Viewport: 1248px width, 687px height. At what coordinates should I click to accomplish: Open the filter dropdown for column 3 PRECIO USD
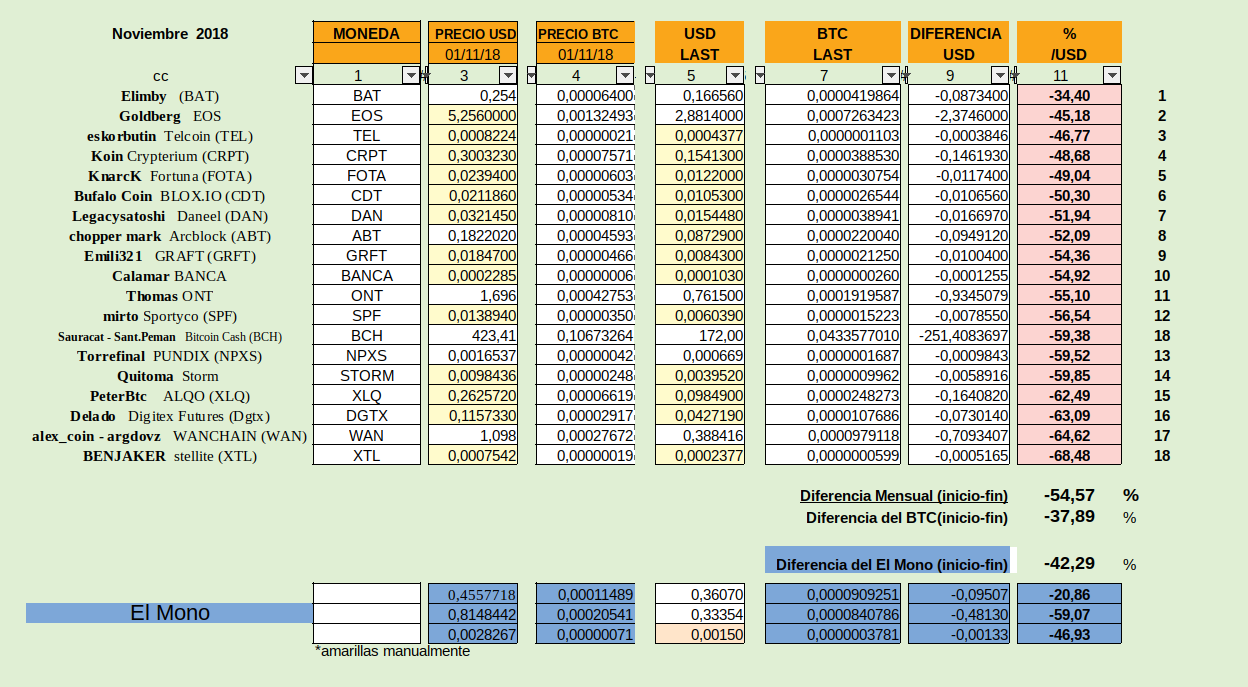[x=508, y=75]
